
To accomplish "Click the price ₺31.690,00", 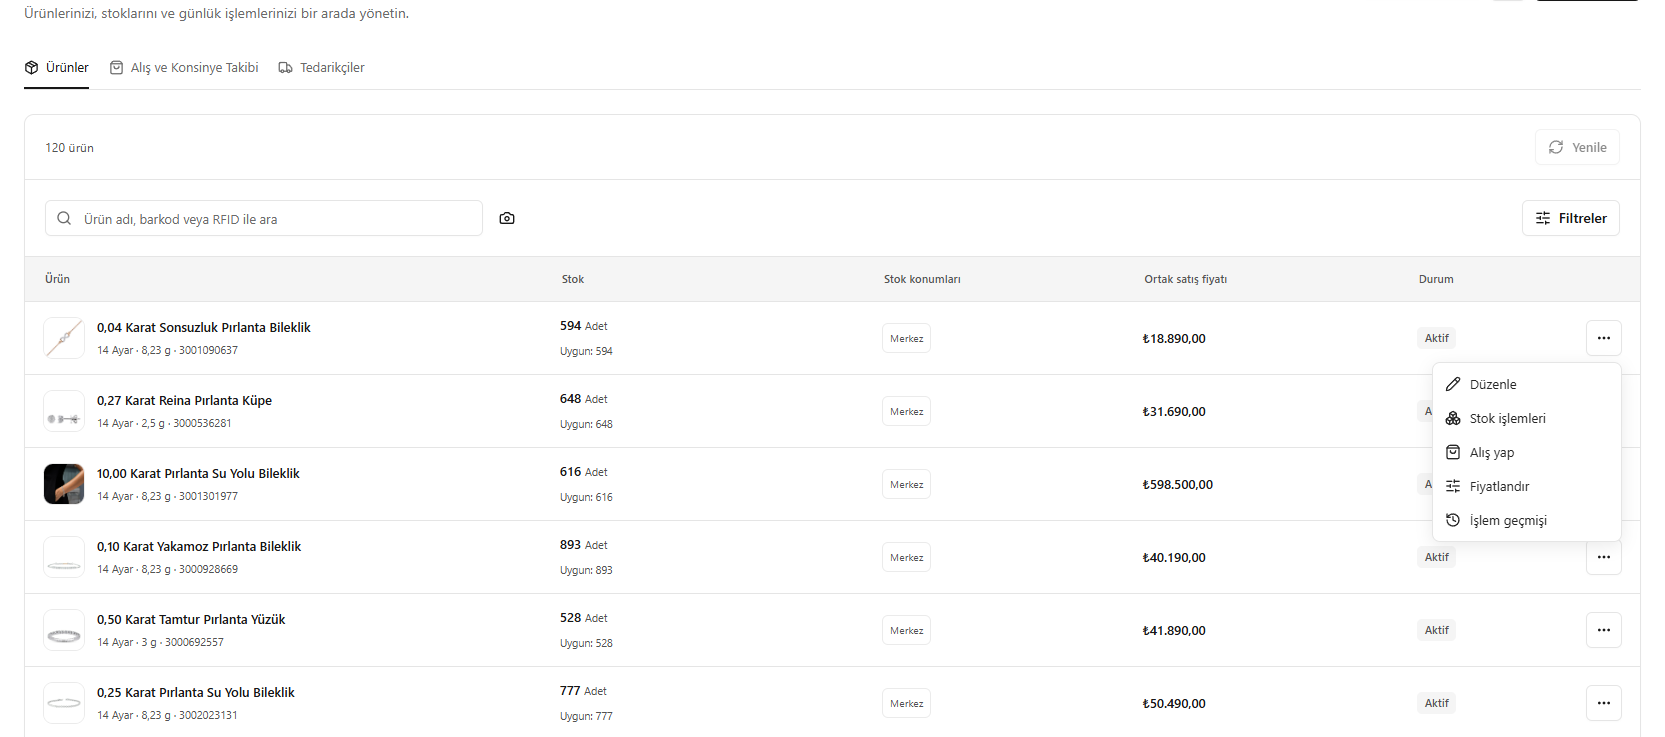I will point(1174,411).
